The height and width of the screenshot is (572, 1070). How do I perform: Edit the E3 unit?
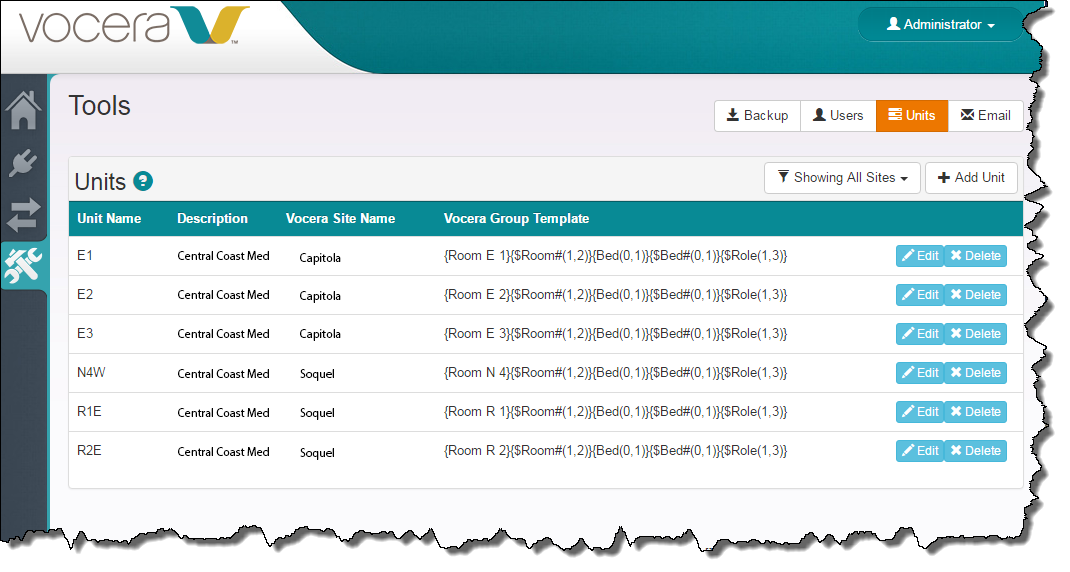point(920,334)
